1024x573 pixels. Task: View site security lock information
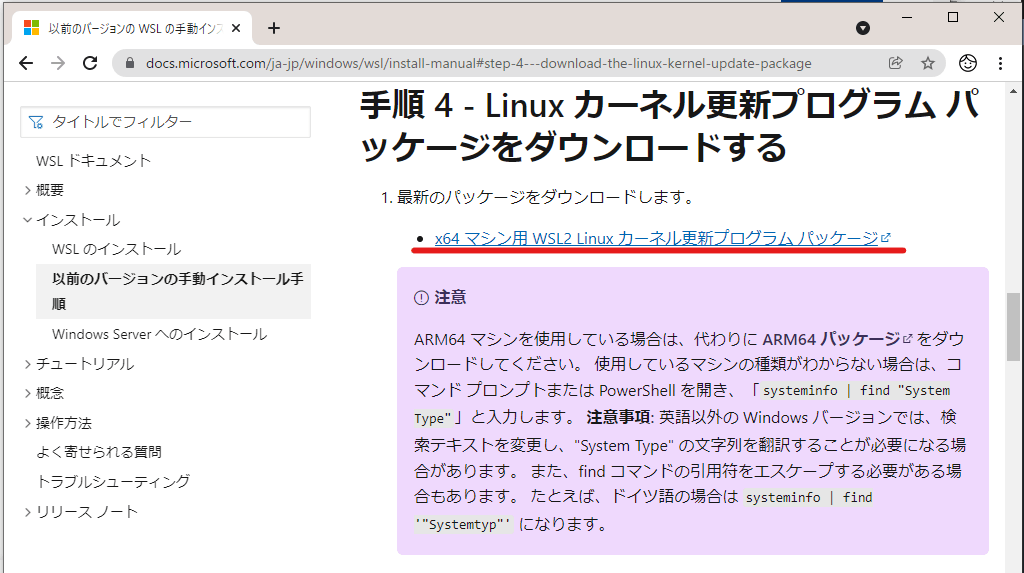[130, 63]
